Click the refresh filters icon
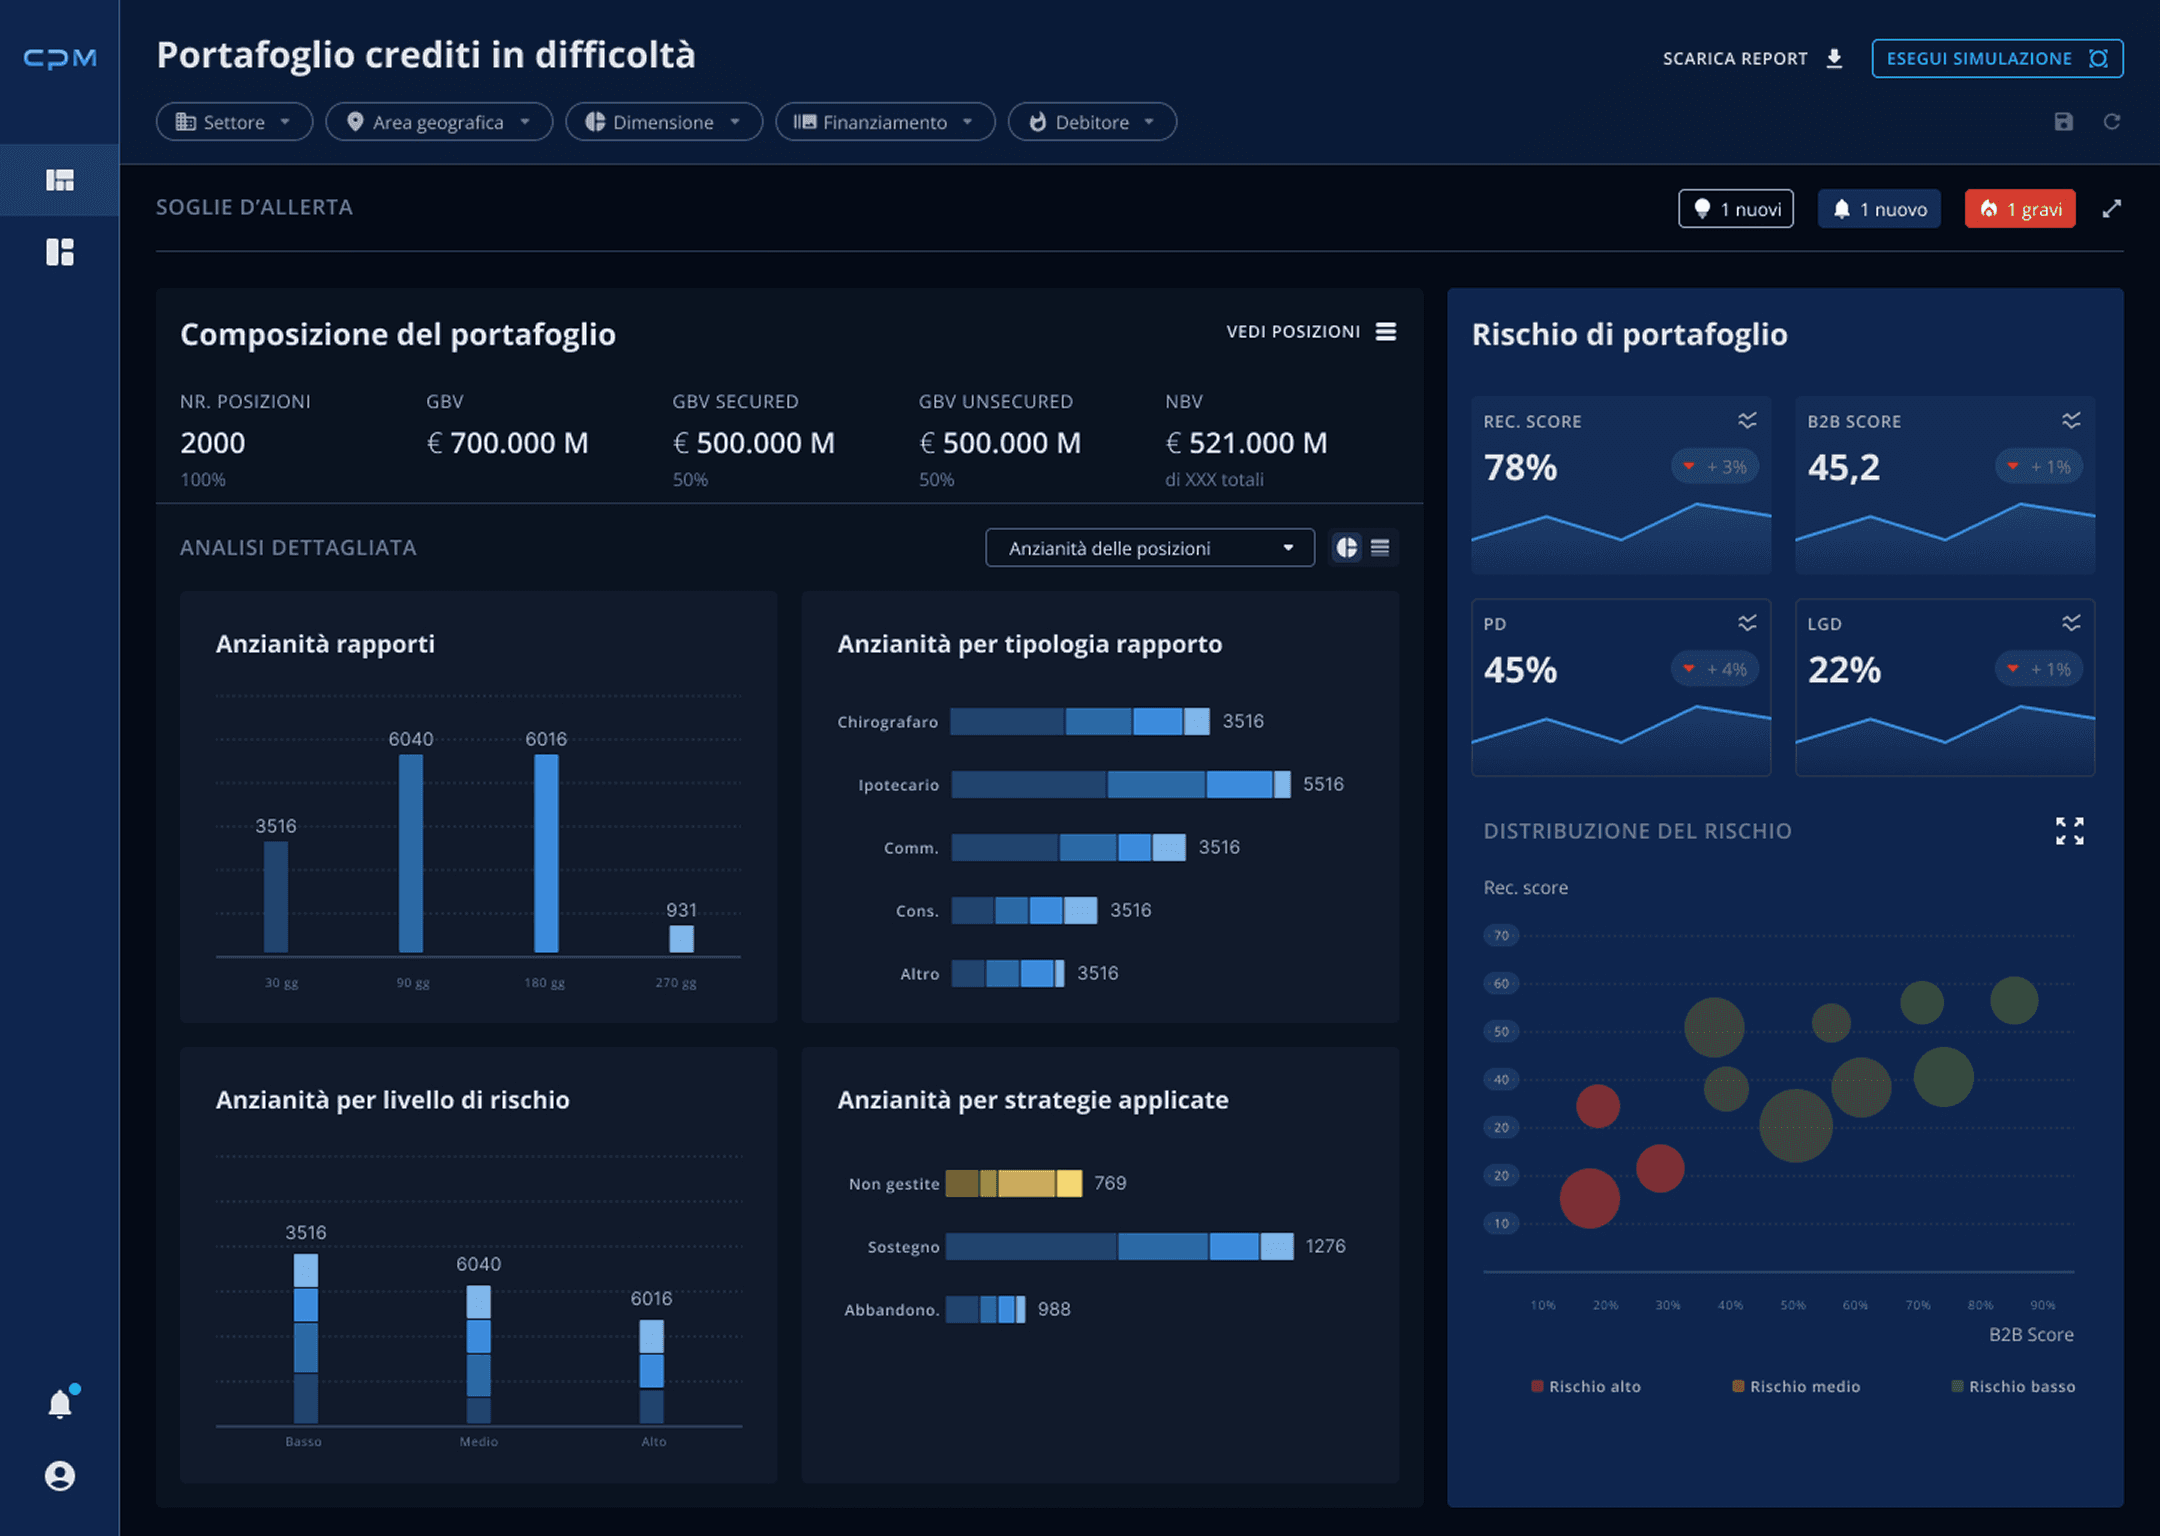Image resolution: width=2160 pixels, height=1536 pixels. coord(2111,122)
